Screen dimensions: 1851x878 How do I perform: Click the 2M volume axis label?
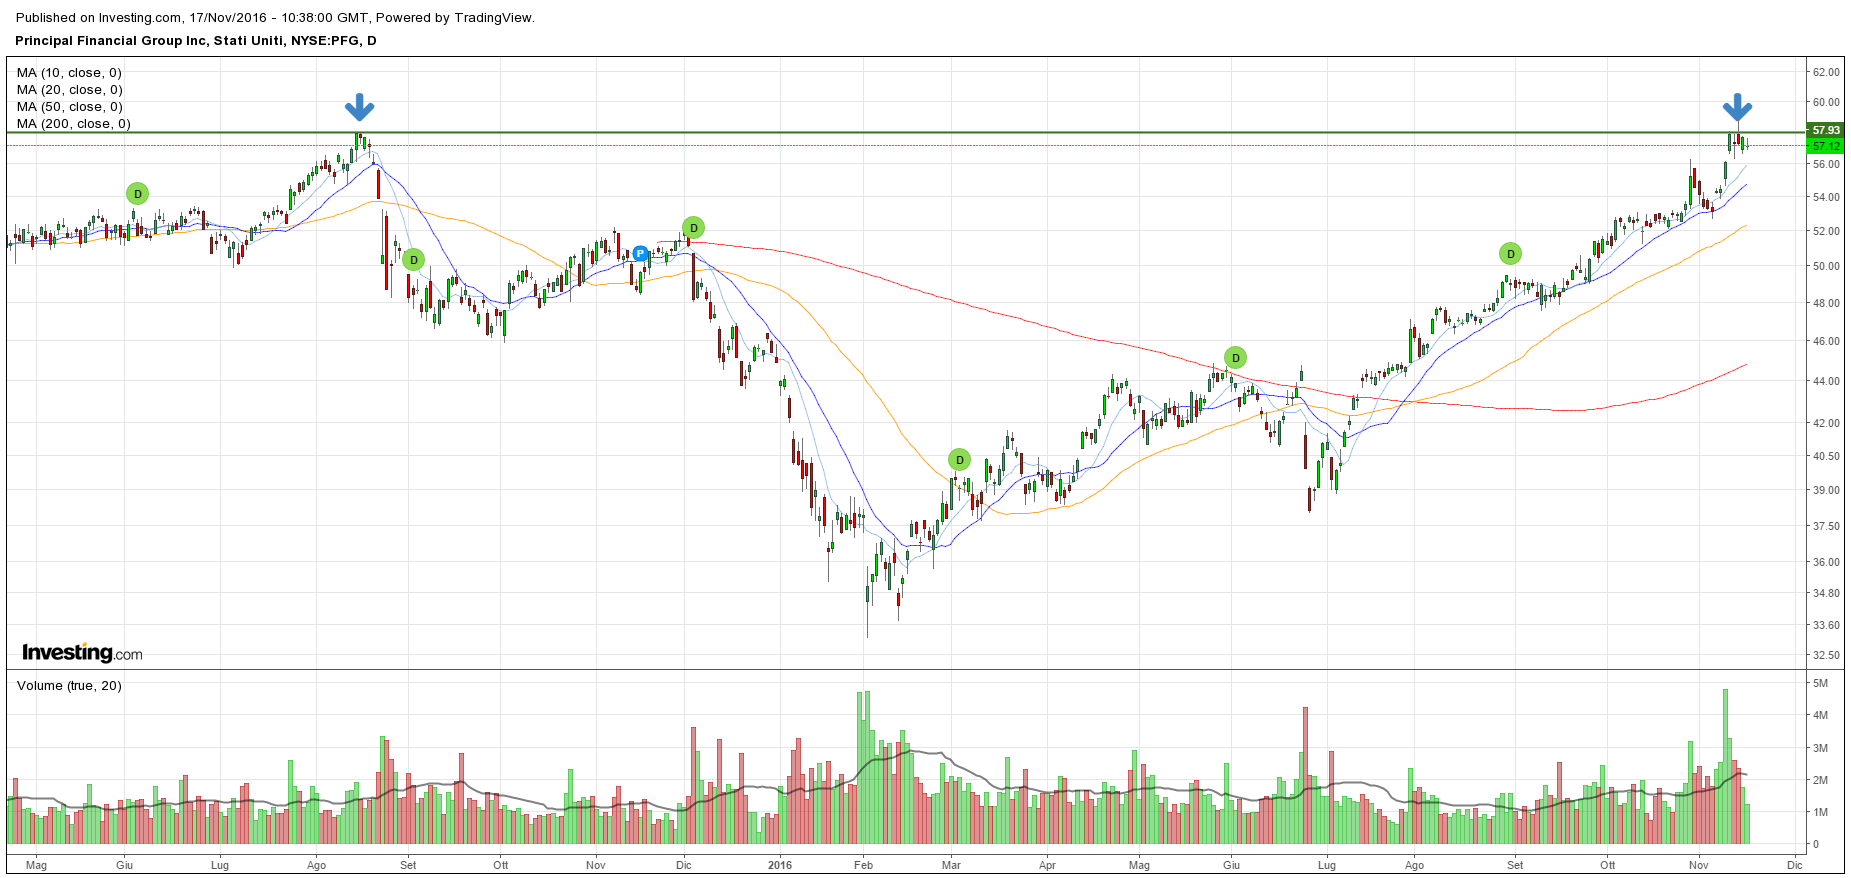1820,780
